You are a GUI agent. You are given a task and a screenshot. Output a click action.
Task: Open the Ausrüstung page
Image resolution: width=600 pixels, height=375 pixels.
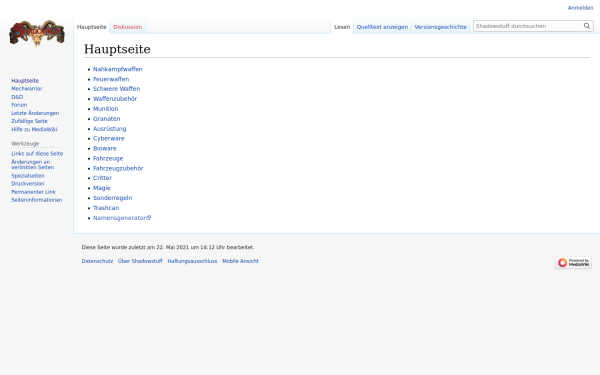[x=109, y=129]
